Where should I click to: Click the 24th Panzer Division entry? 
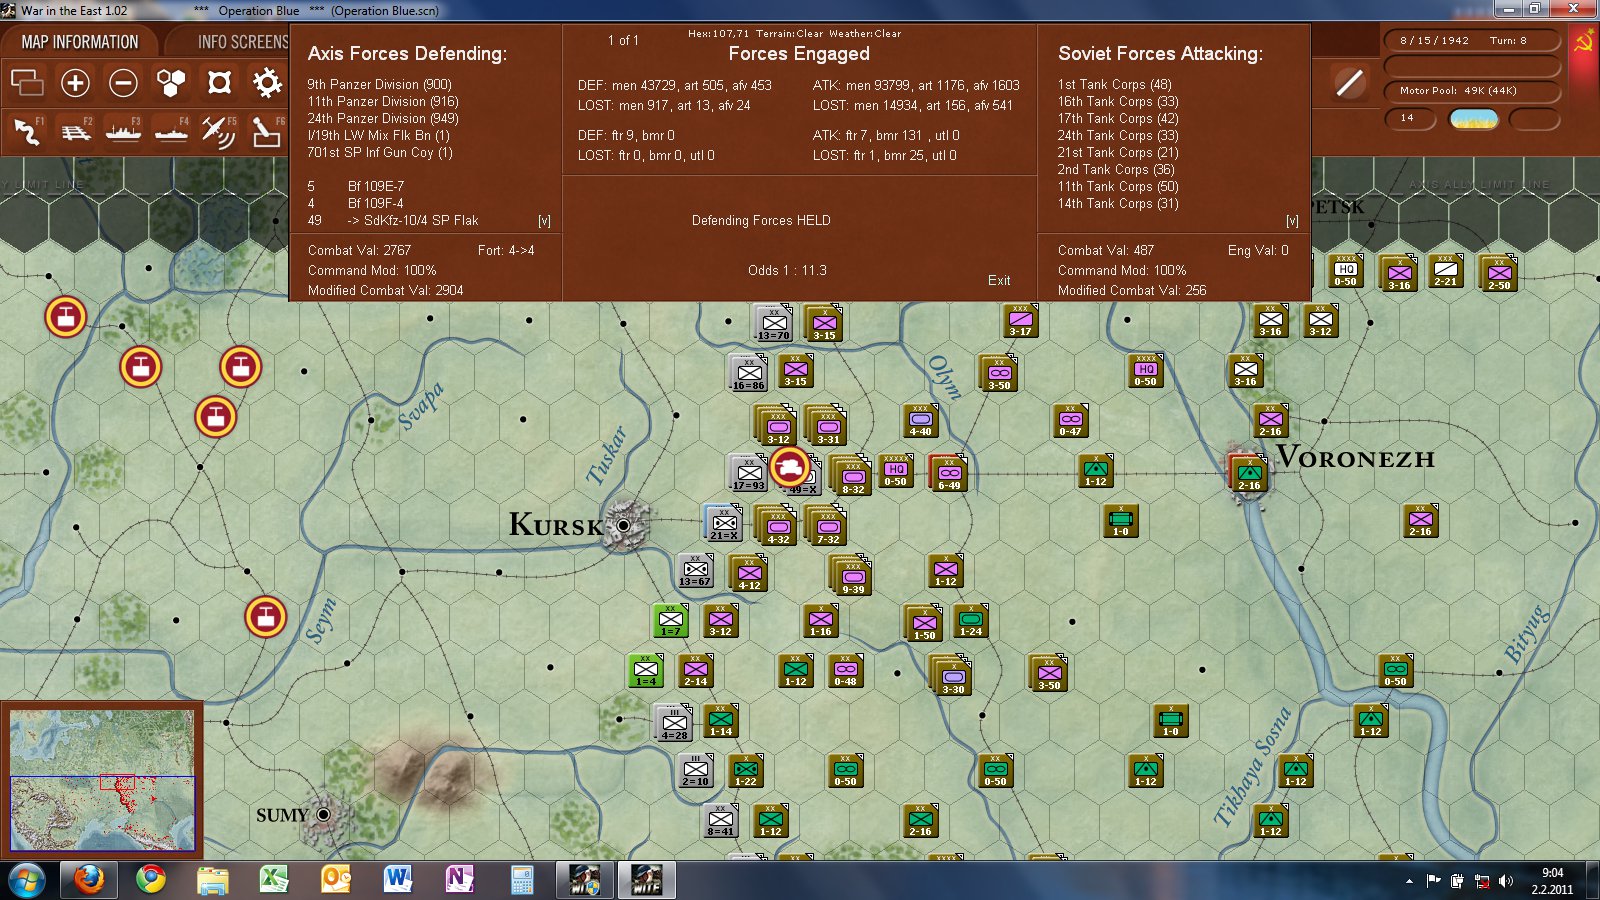[x=383, y=118]
